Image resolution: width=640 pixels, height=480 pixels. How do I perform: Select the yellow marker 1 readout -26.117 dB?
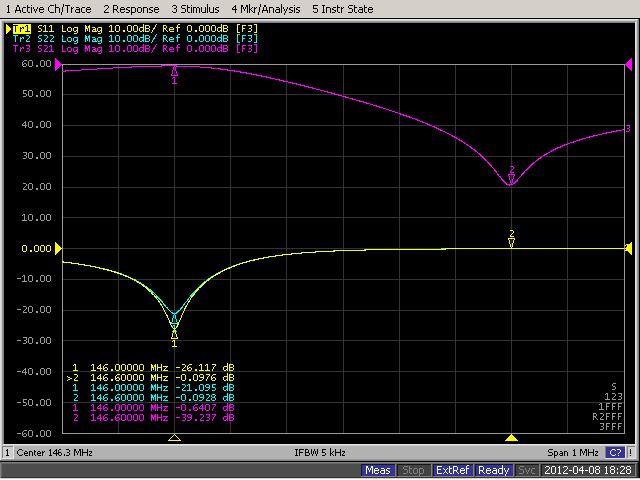(x=153, y=368)
